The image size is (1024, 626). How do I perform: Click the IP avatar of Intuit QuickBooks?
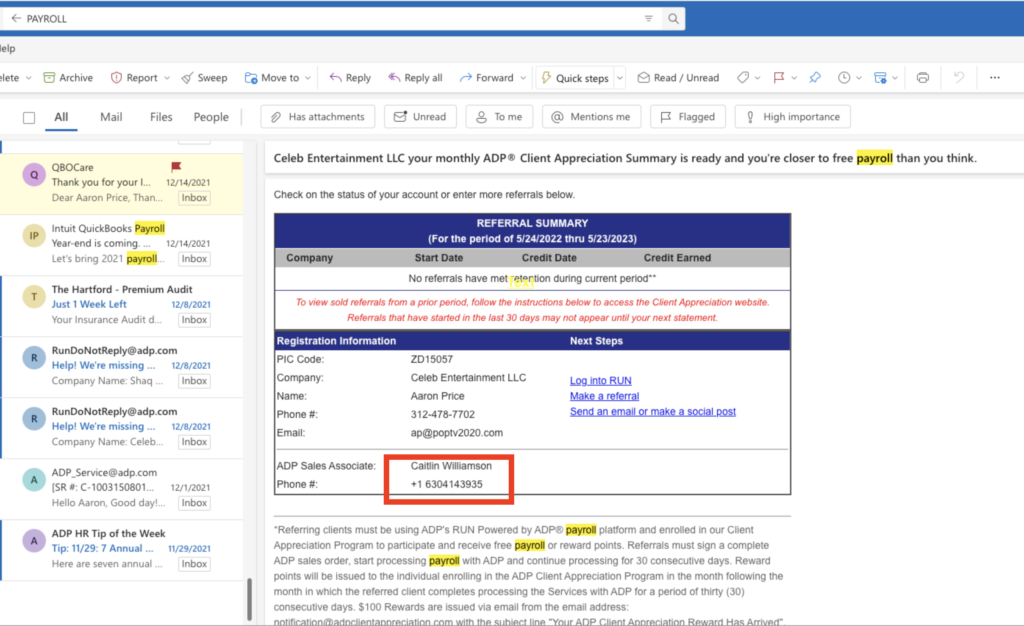[x=34, y=236]
